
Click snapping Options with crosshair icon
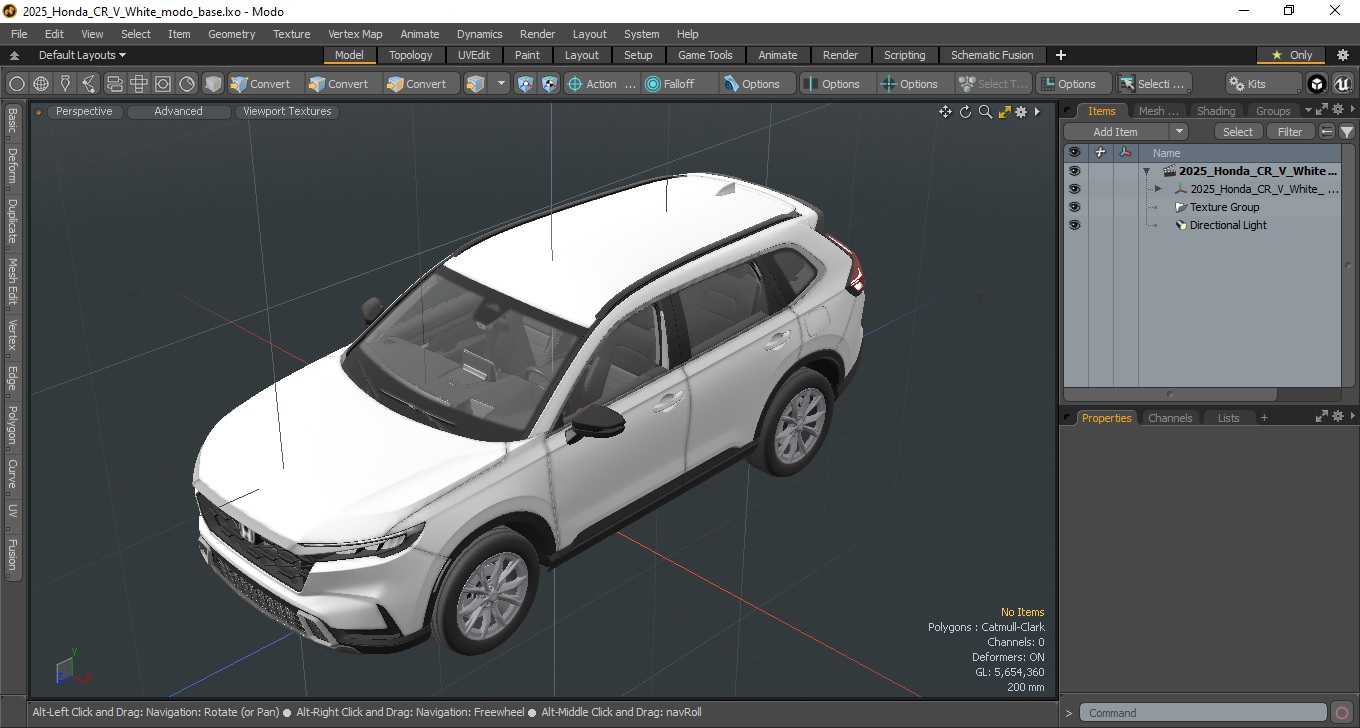tap(916, 84)
